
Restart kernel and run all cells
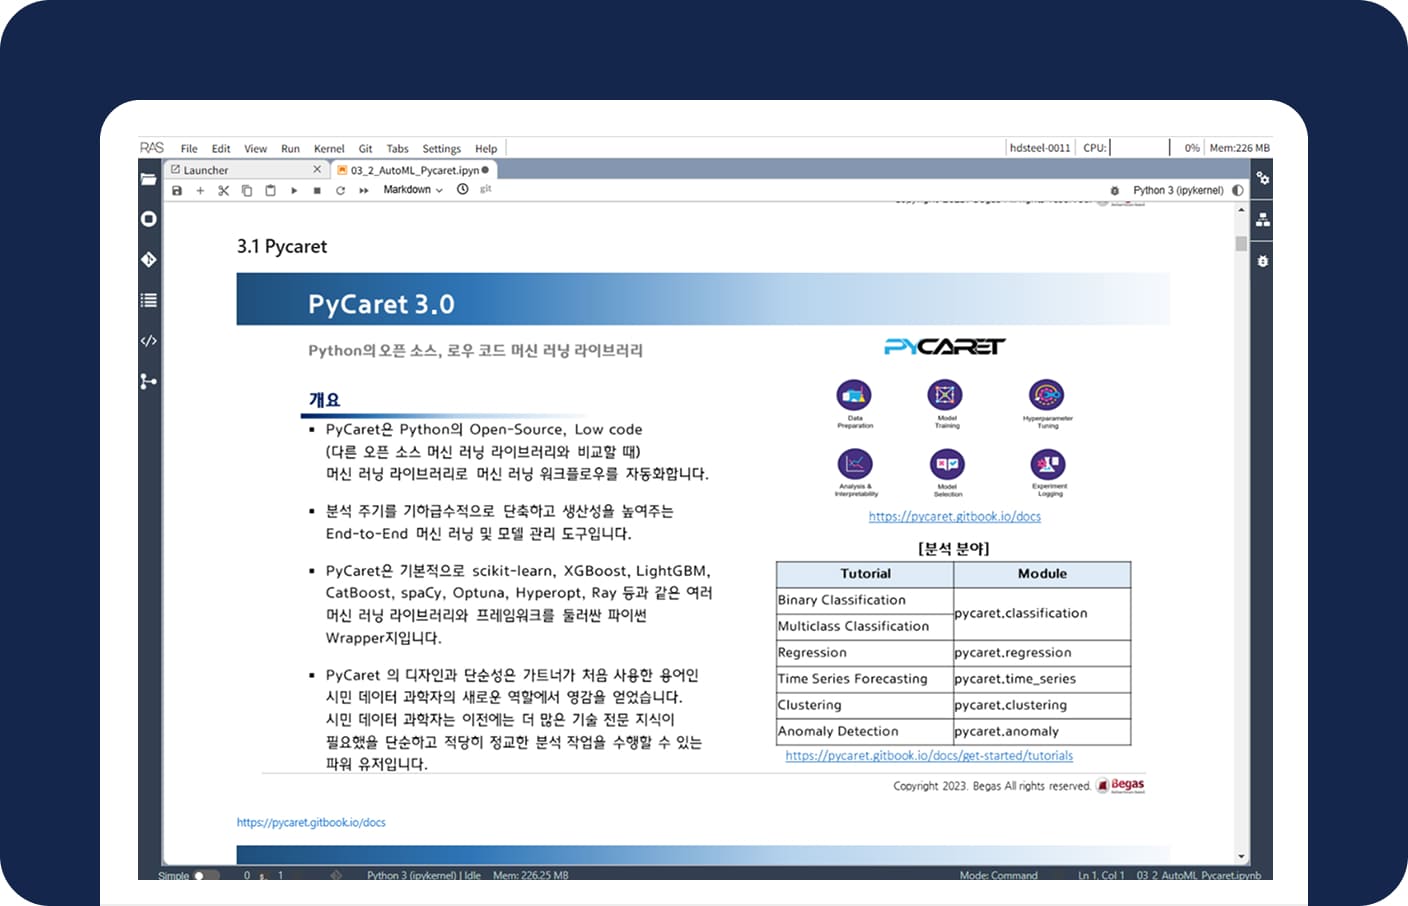364,190
